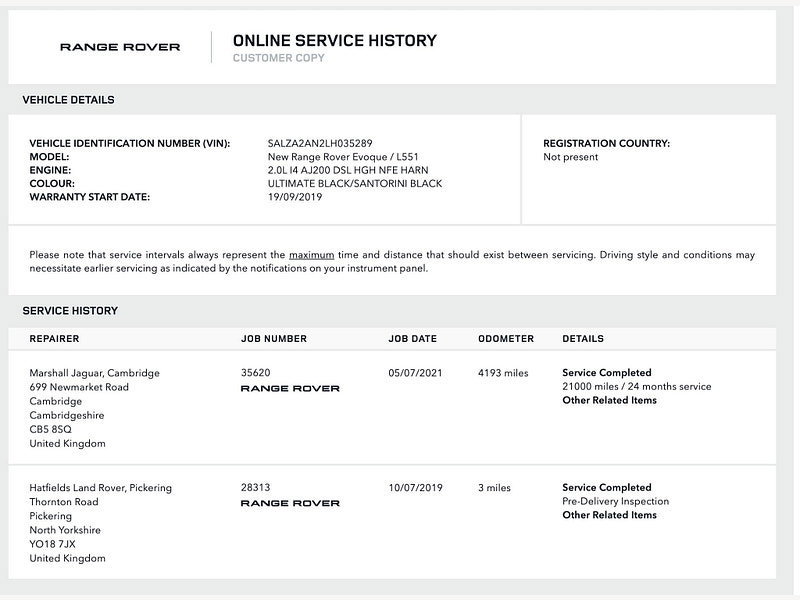The image size is (800, 600).
Task: Click the Repairer column header
Action: point(54,339)
